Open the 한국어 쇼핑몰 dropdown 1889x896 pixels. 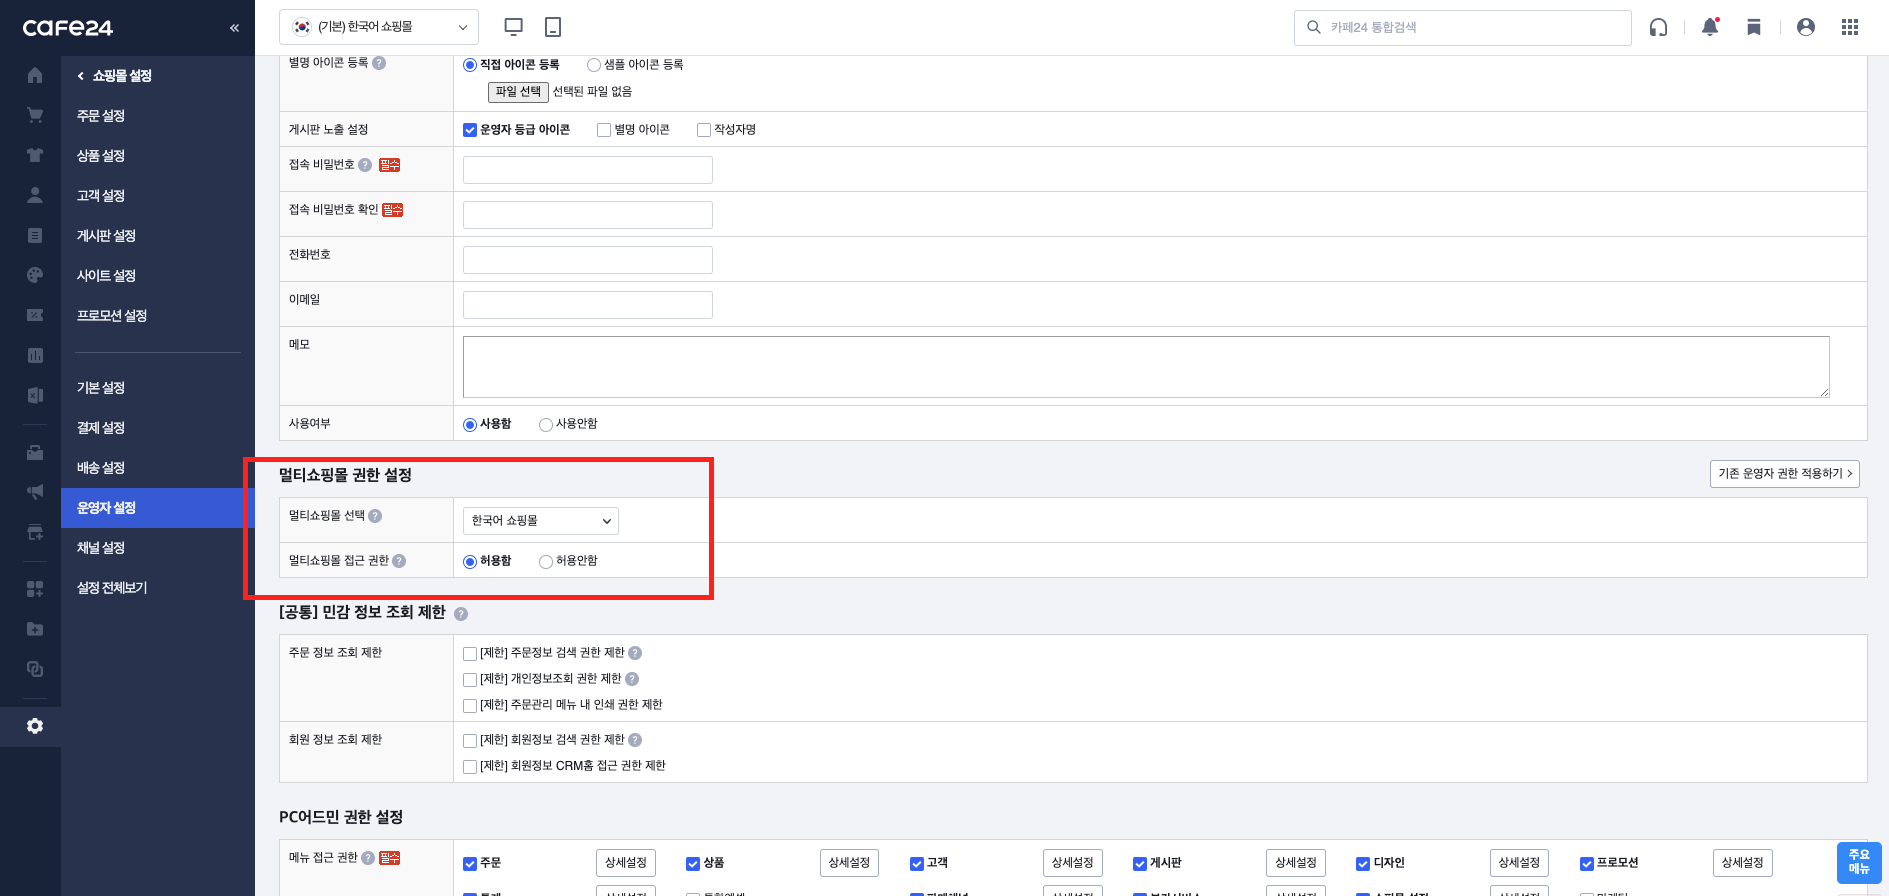click(x=540, y=521)
